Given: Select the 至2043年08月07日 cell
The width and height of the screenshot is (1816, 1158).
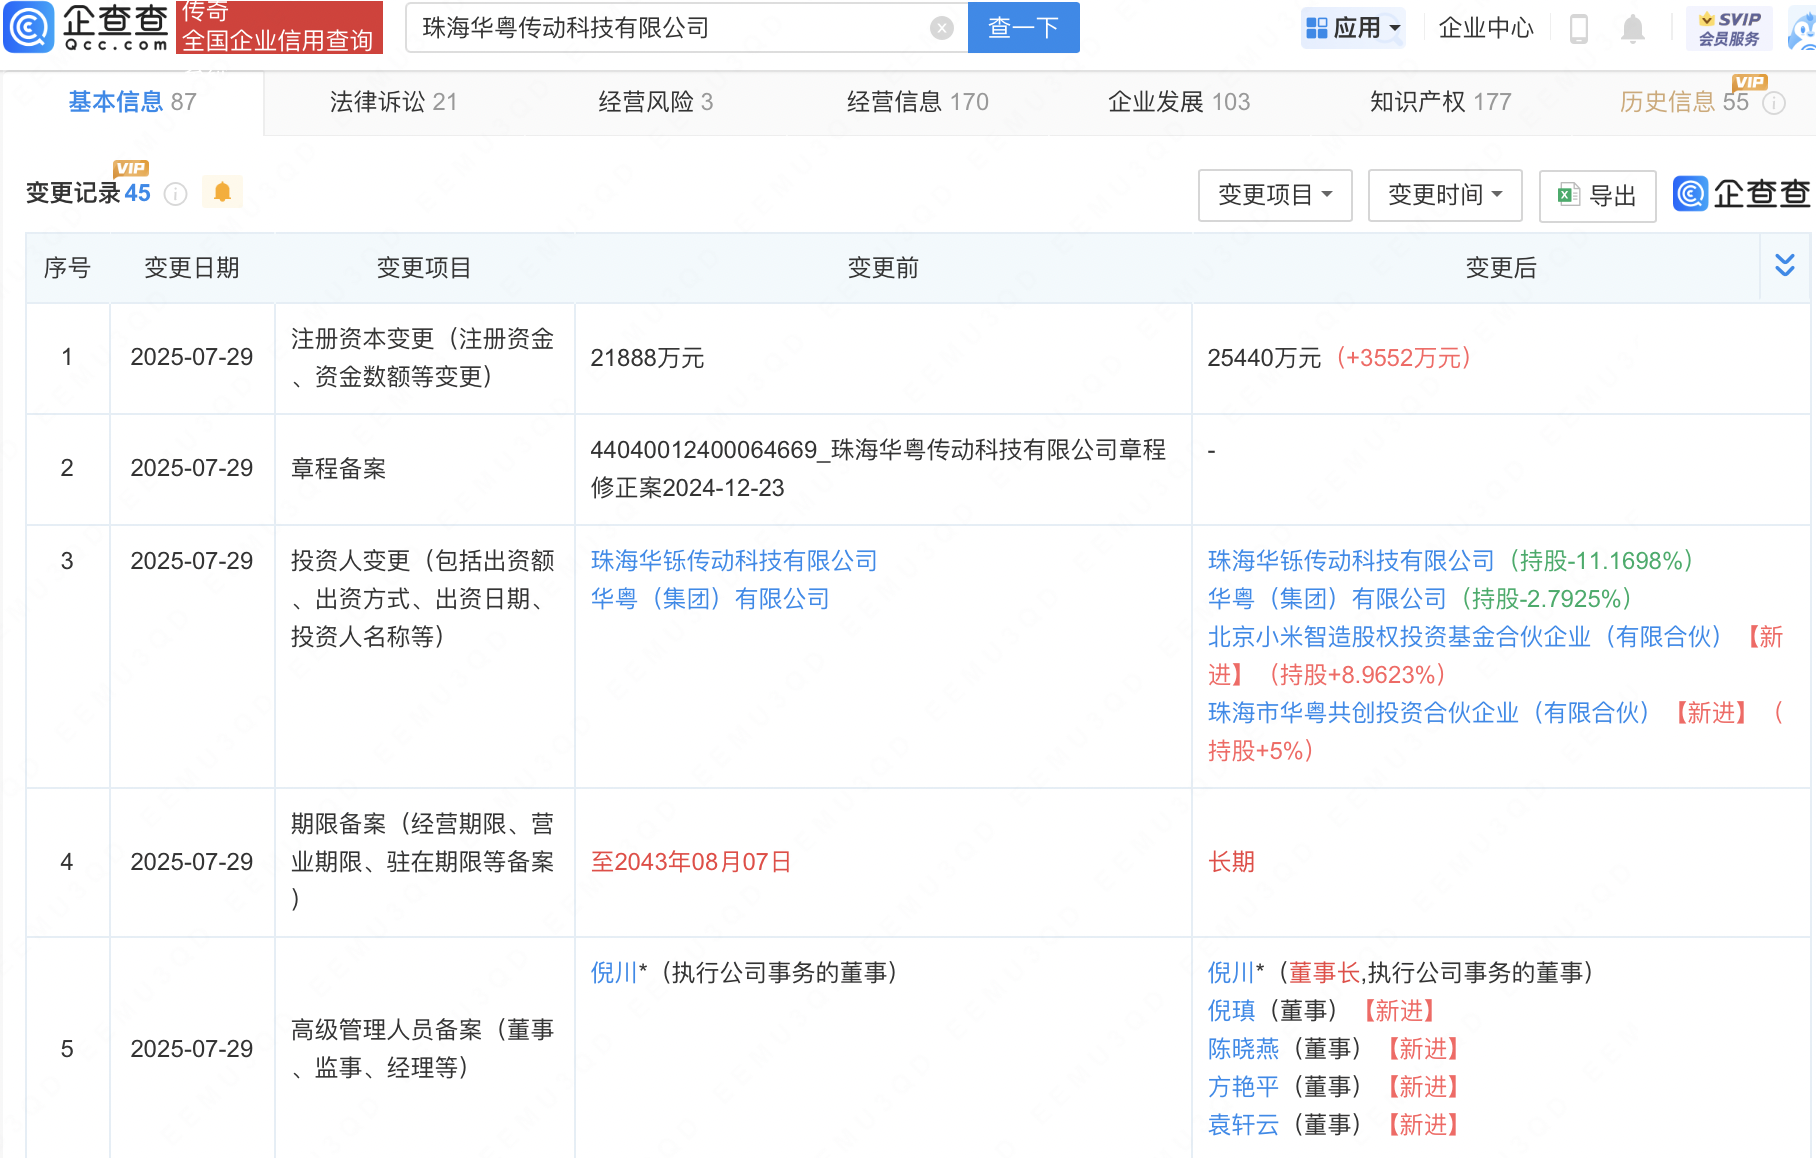Looking at the screenshot, I should point(883,862).
